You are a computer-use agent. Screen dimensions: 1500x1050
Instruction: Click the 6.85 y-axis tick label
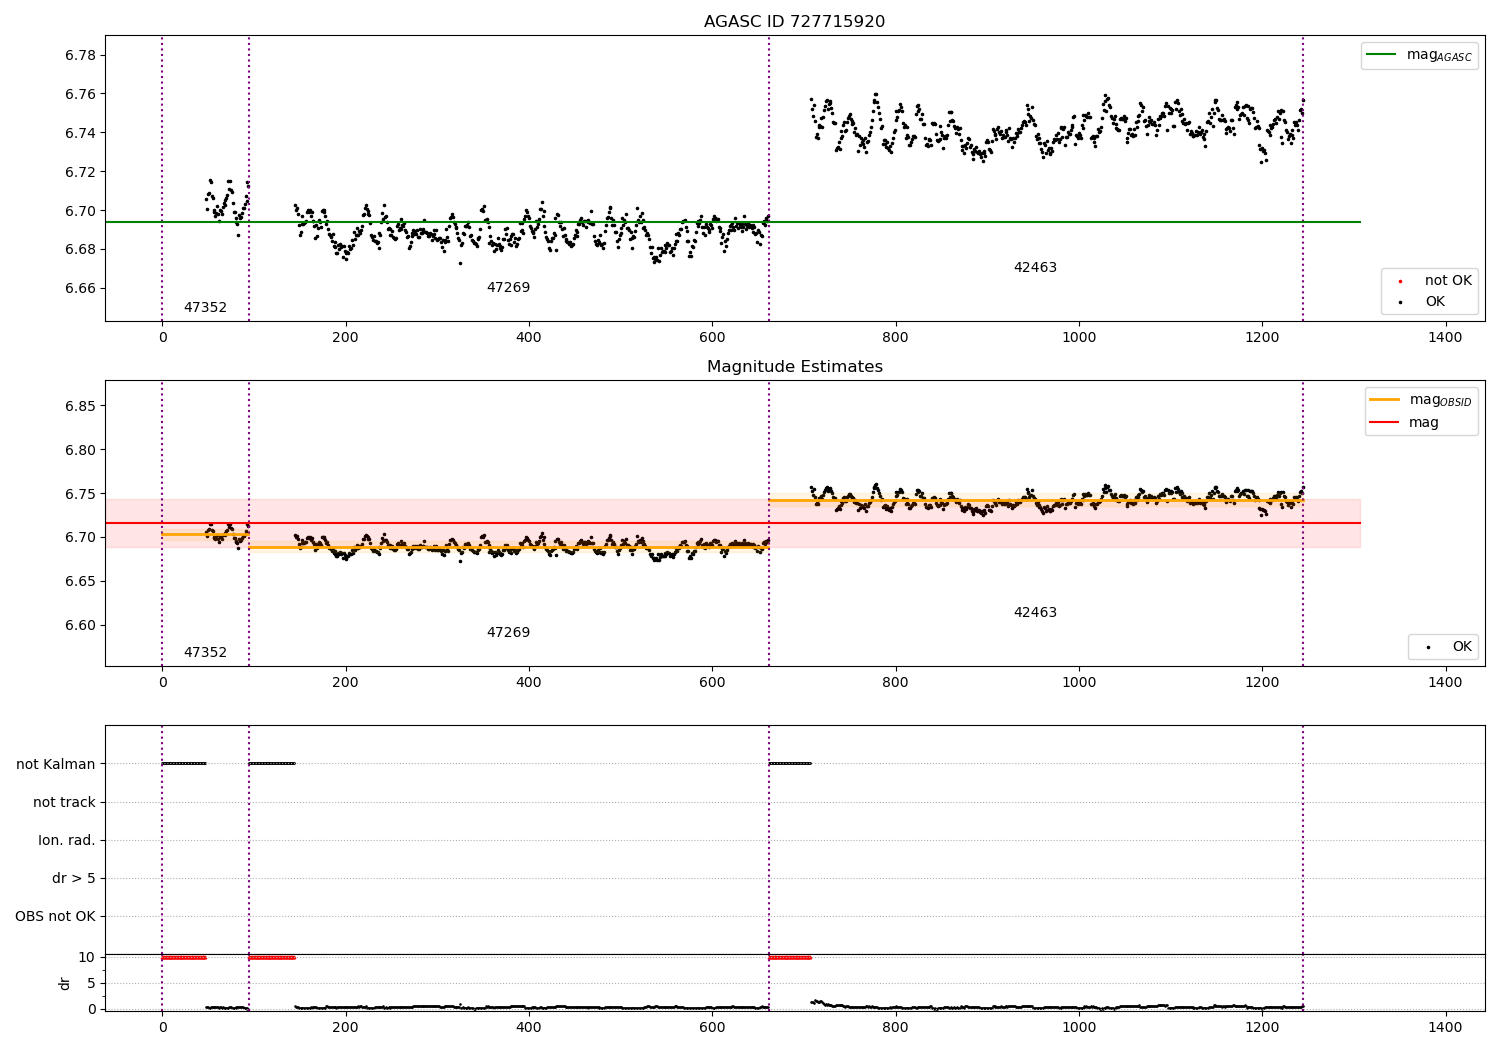(81, 406)
